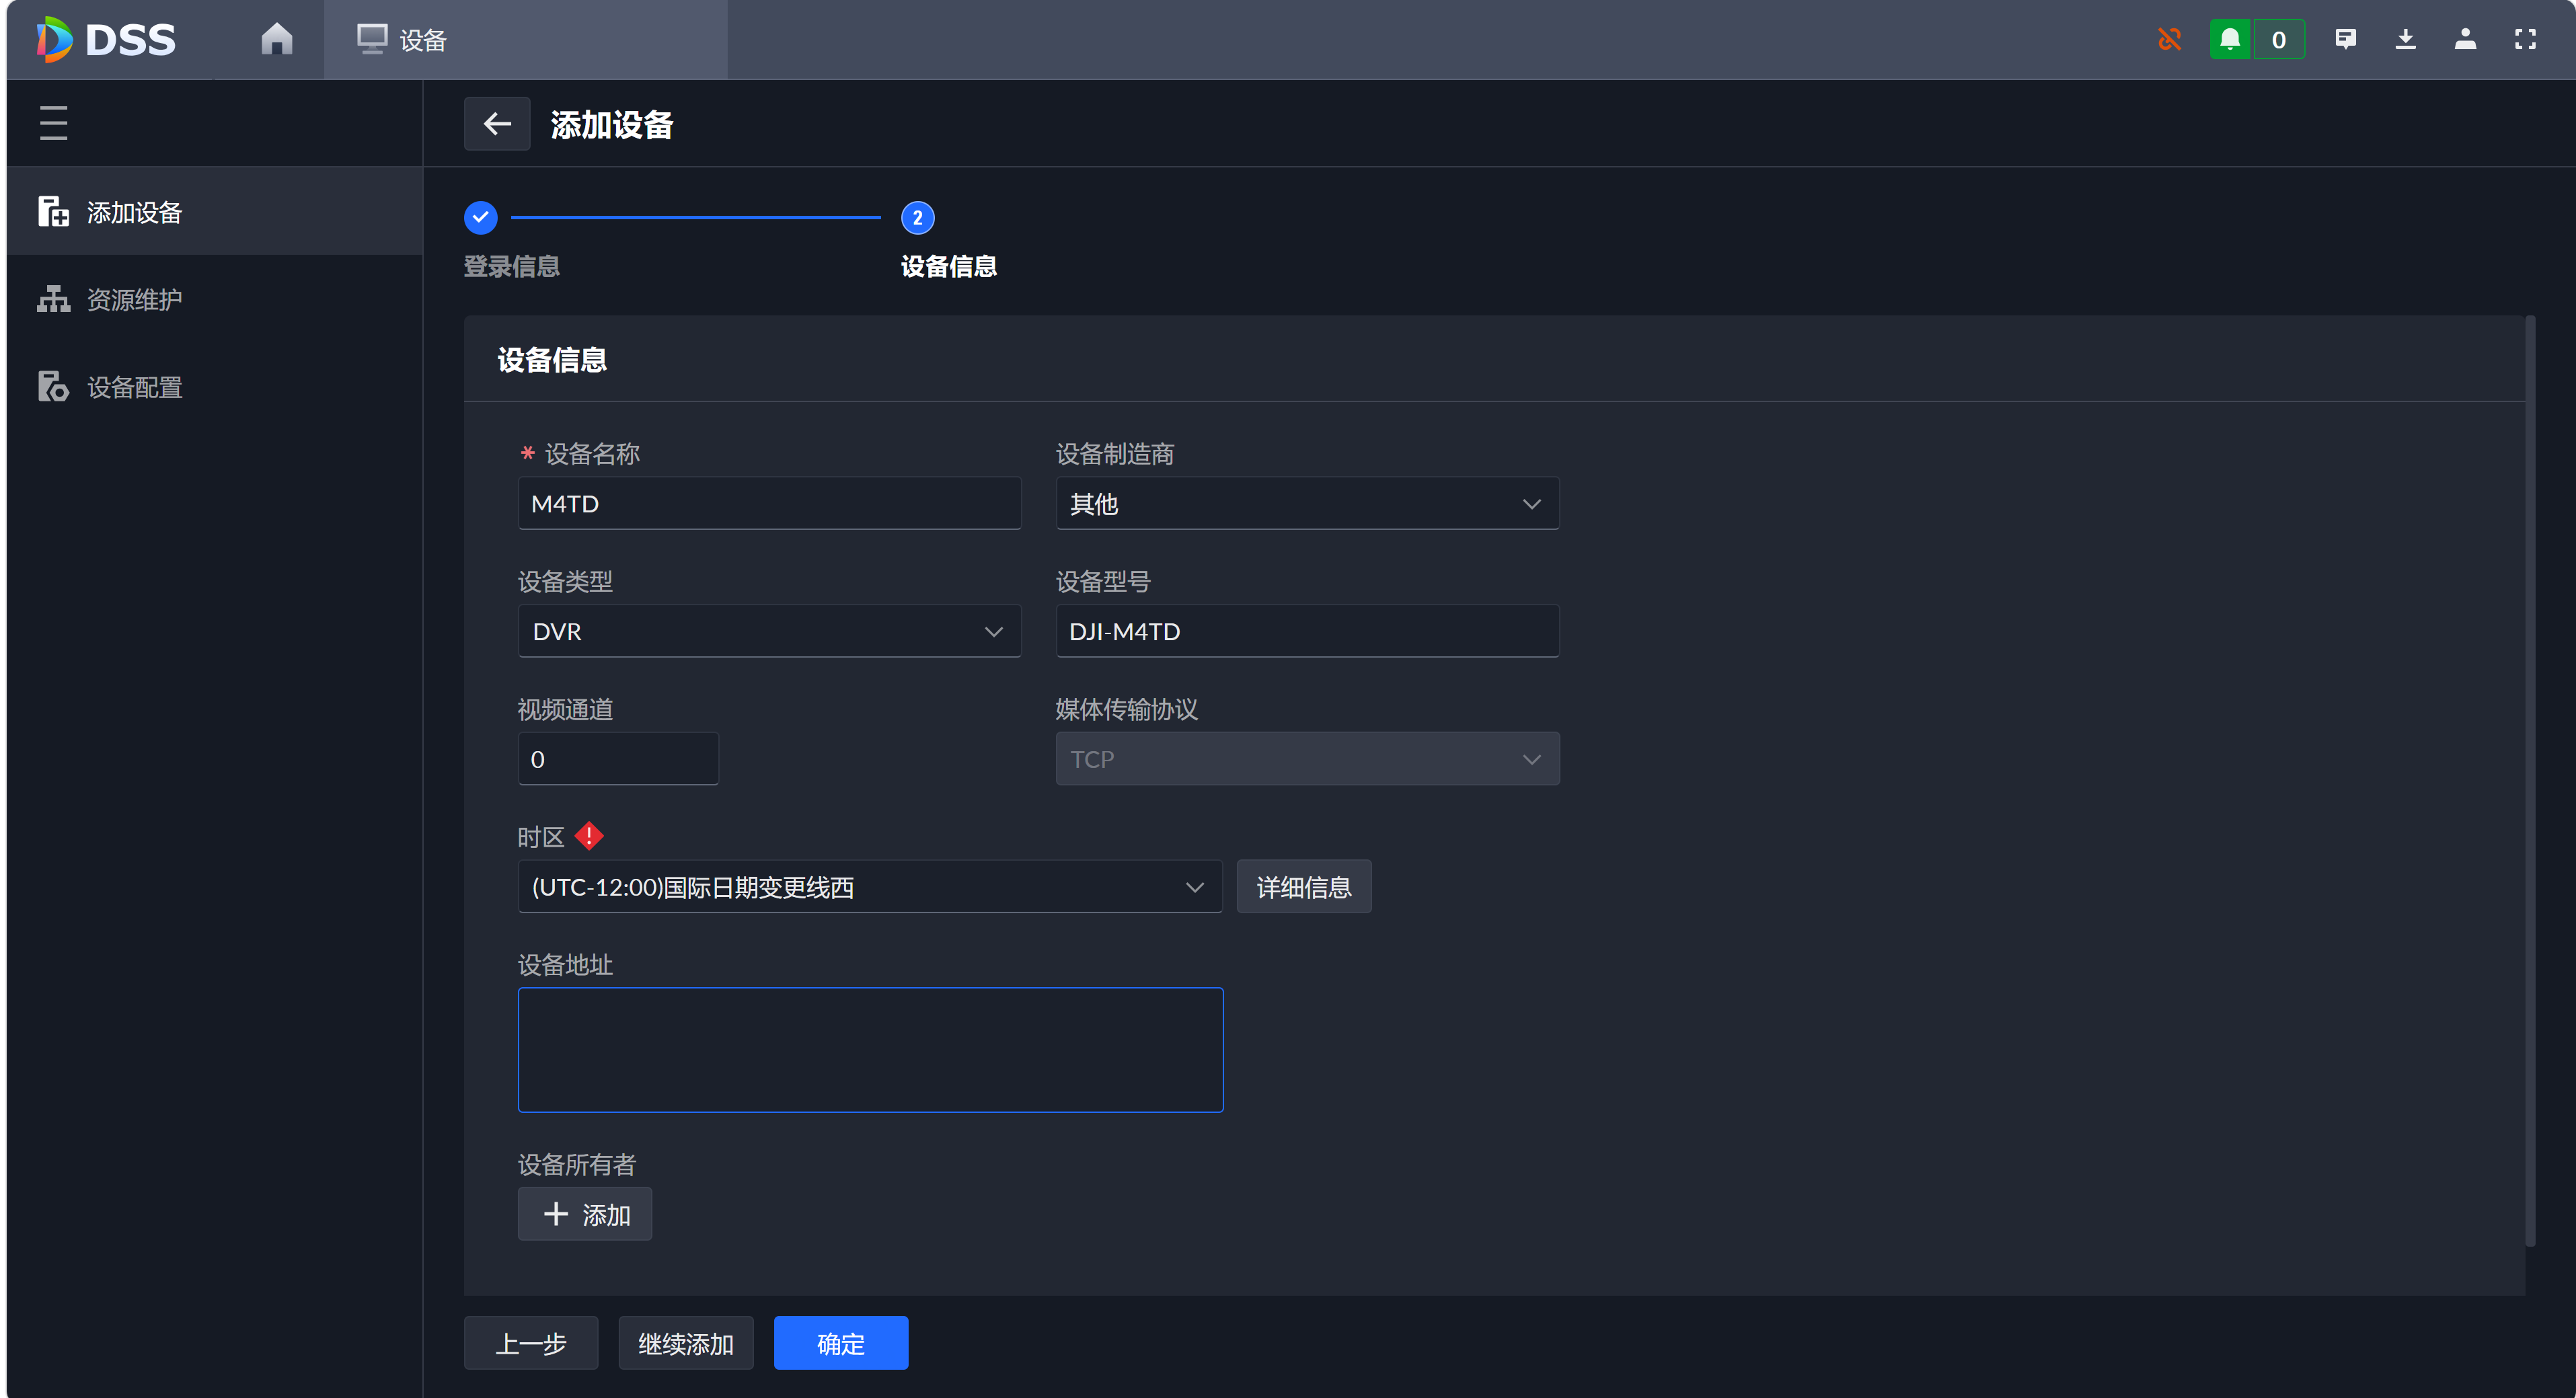Viewport: 2576px width, 1398px height.
Task: Click the orange disconnected link icon
Action: click(2169, 39)
